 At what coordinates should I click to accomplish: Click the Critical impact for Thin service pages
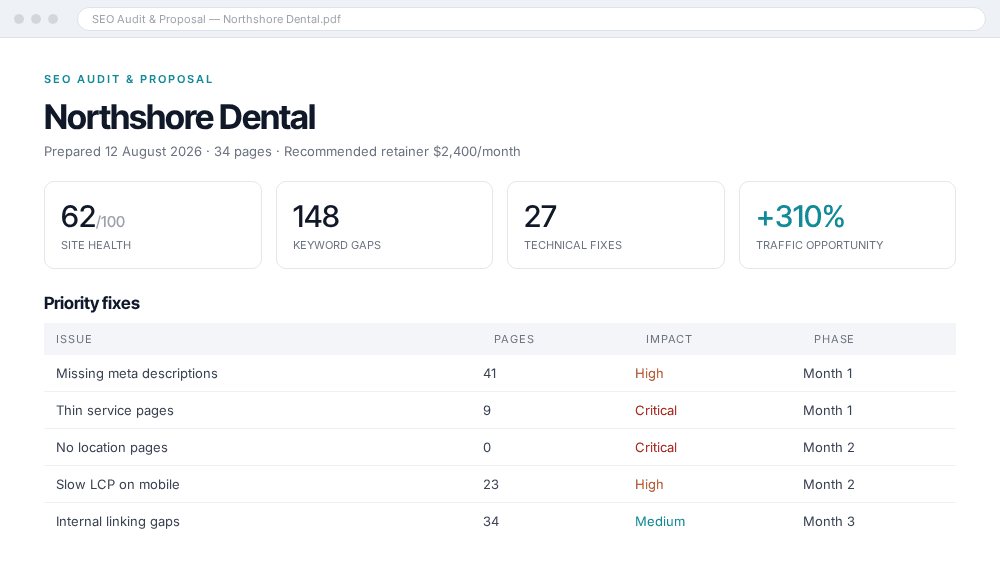[x=656, y=411]
